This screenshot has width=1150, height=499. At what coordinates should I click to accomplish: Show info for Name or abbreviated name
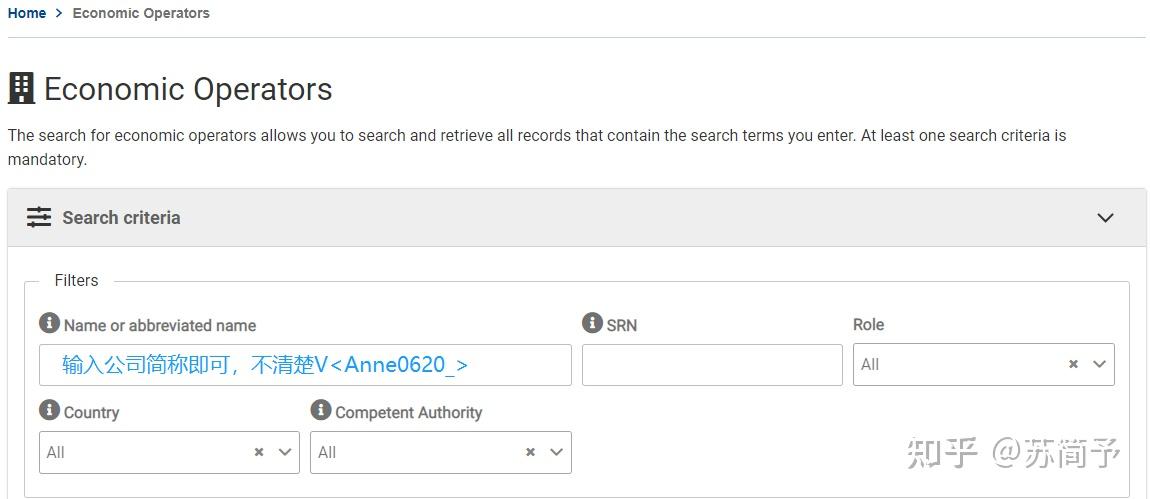click(49, 323)
